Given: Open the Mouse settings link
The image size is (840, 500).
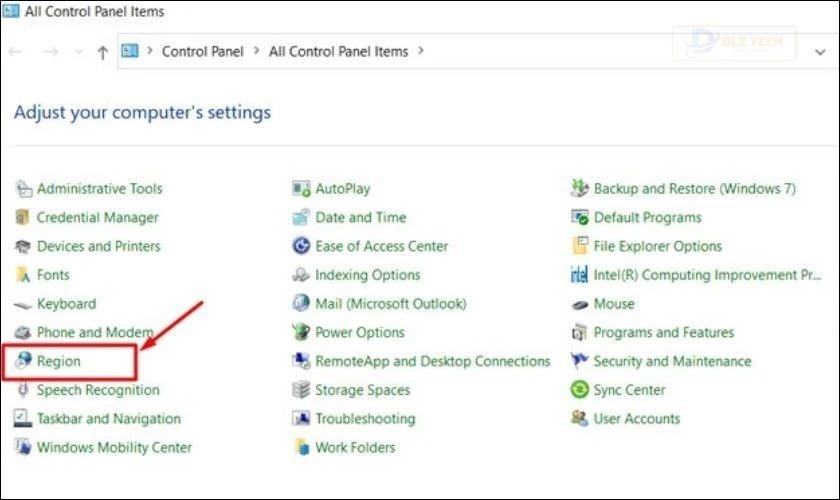Looking at the screenshot, I should (x=614, y=304).
